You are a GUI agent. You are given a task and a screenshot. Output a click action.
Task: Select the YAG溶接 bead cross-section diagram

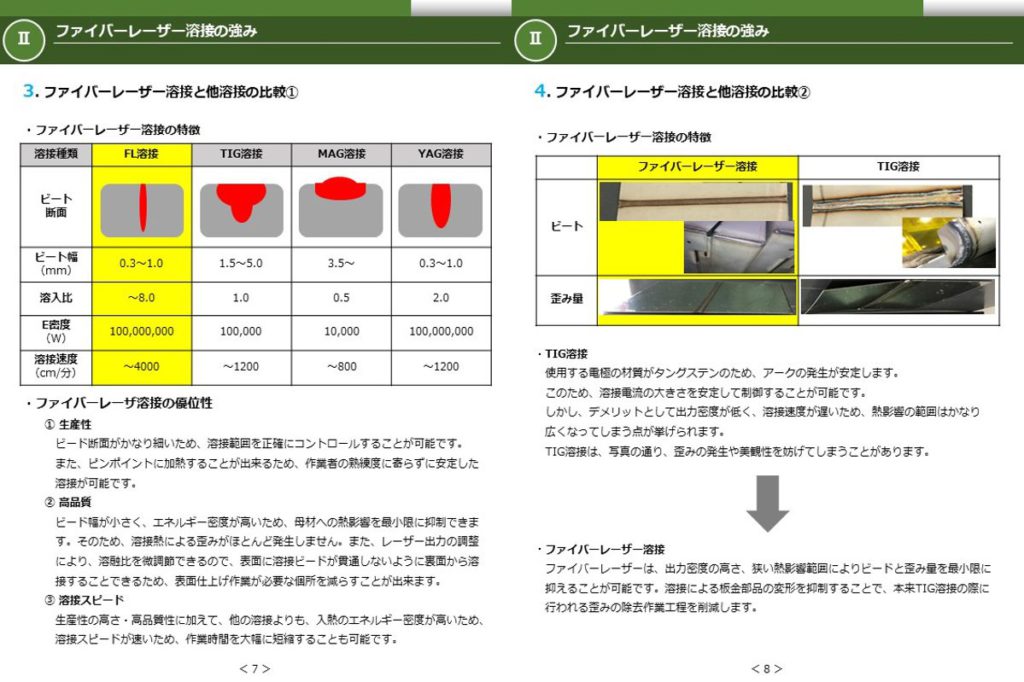(x=440, y=207)
